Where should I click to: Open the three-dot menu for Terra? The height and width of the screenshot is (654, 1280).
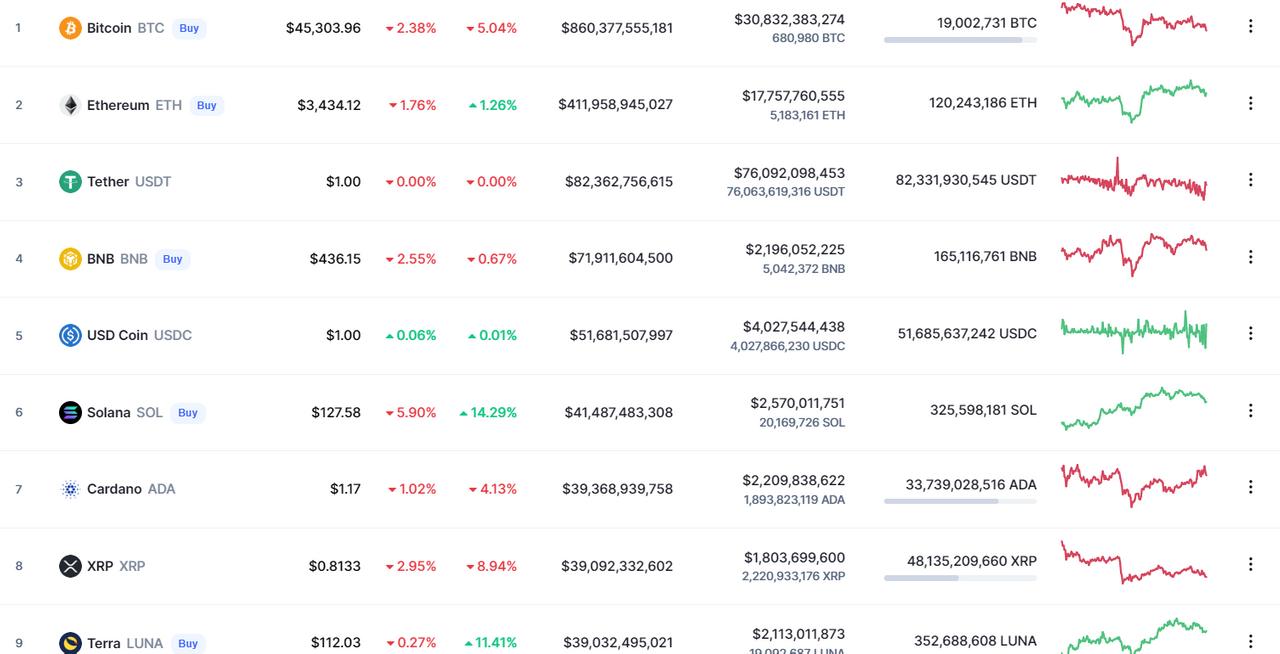(1250, 641)
